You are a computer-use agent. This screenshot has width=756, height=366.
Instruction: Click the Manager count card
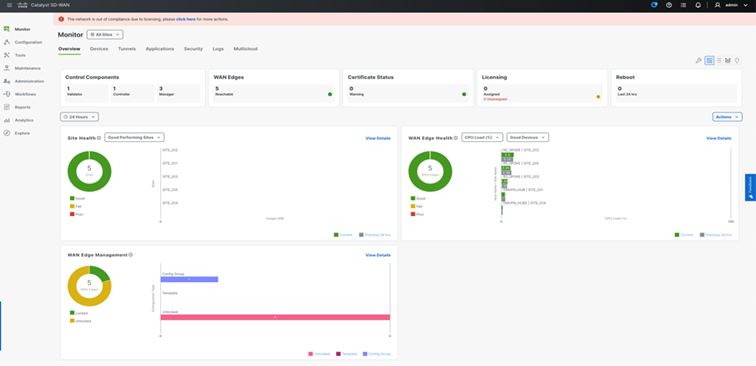[x=178, y=93]
